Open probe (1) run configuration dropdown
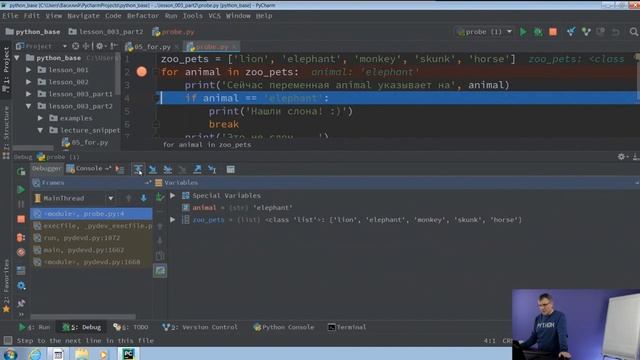The width and height of the screenshot is (640, 360). pyautogui.click(x=484, y=32)
